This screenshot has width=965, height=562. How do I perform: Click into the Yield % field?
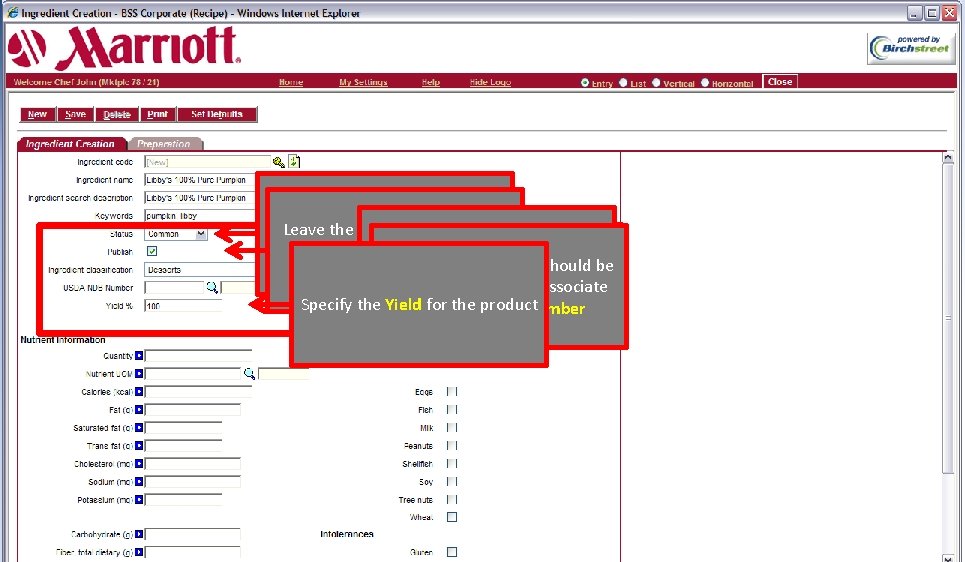[x=183, y=305]
